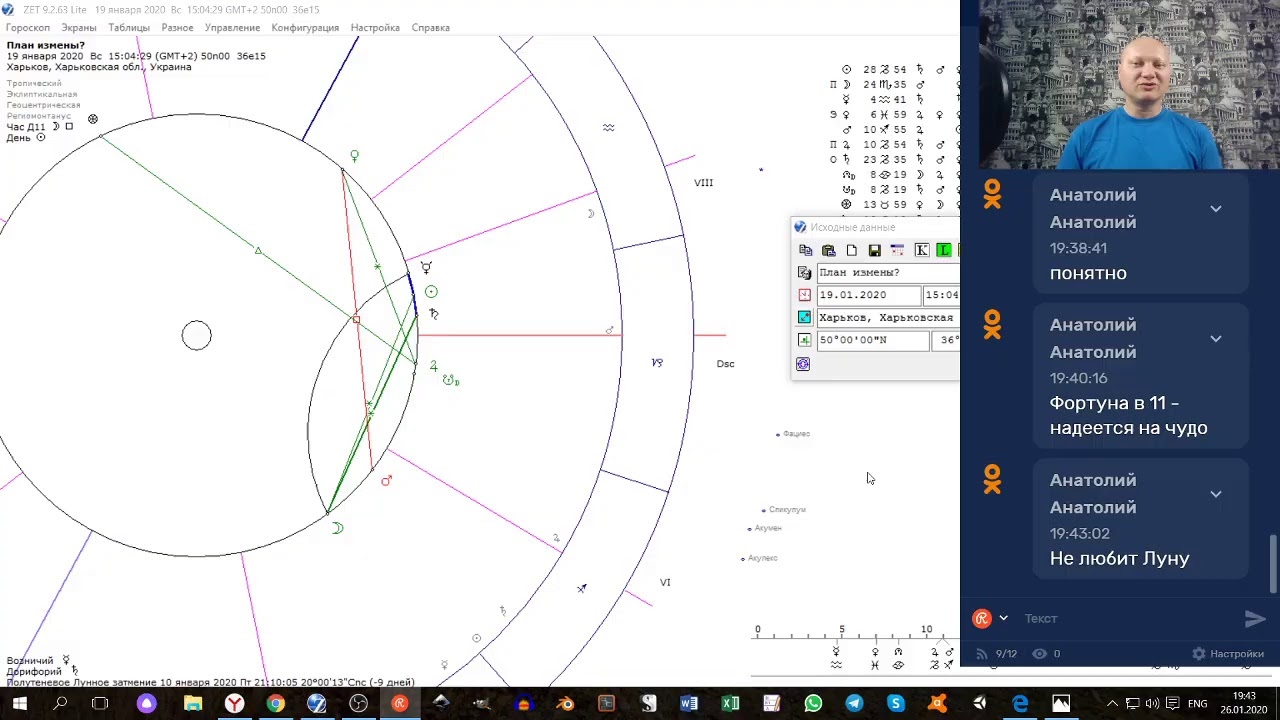Expand the chevron on the Фортуна в 11 message
The image size is (1280, 720).
[x=1216, y=339]
